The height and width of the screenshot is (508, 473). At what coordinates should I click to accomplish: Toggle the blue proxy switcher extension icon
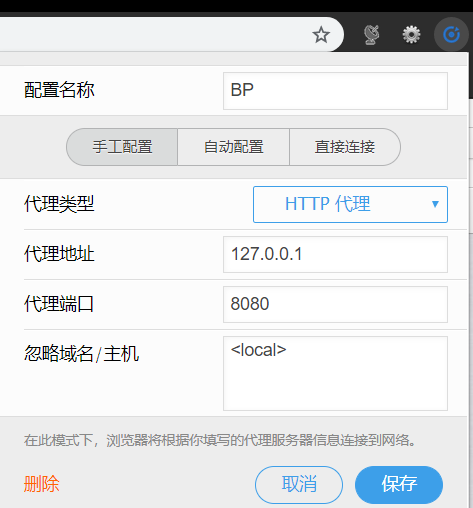[x=451, y=34]
